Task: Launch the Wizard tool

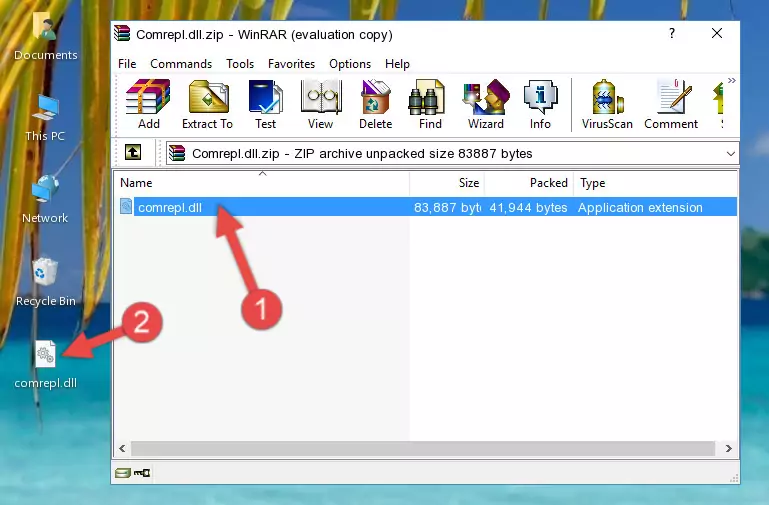Action: point(486,104)
